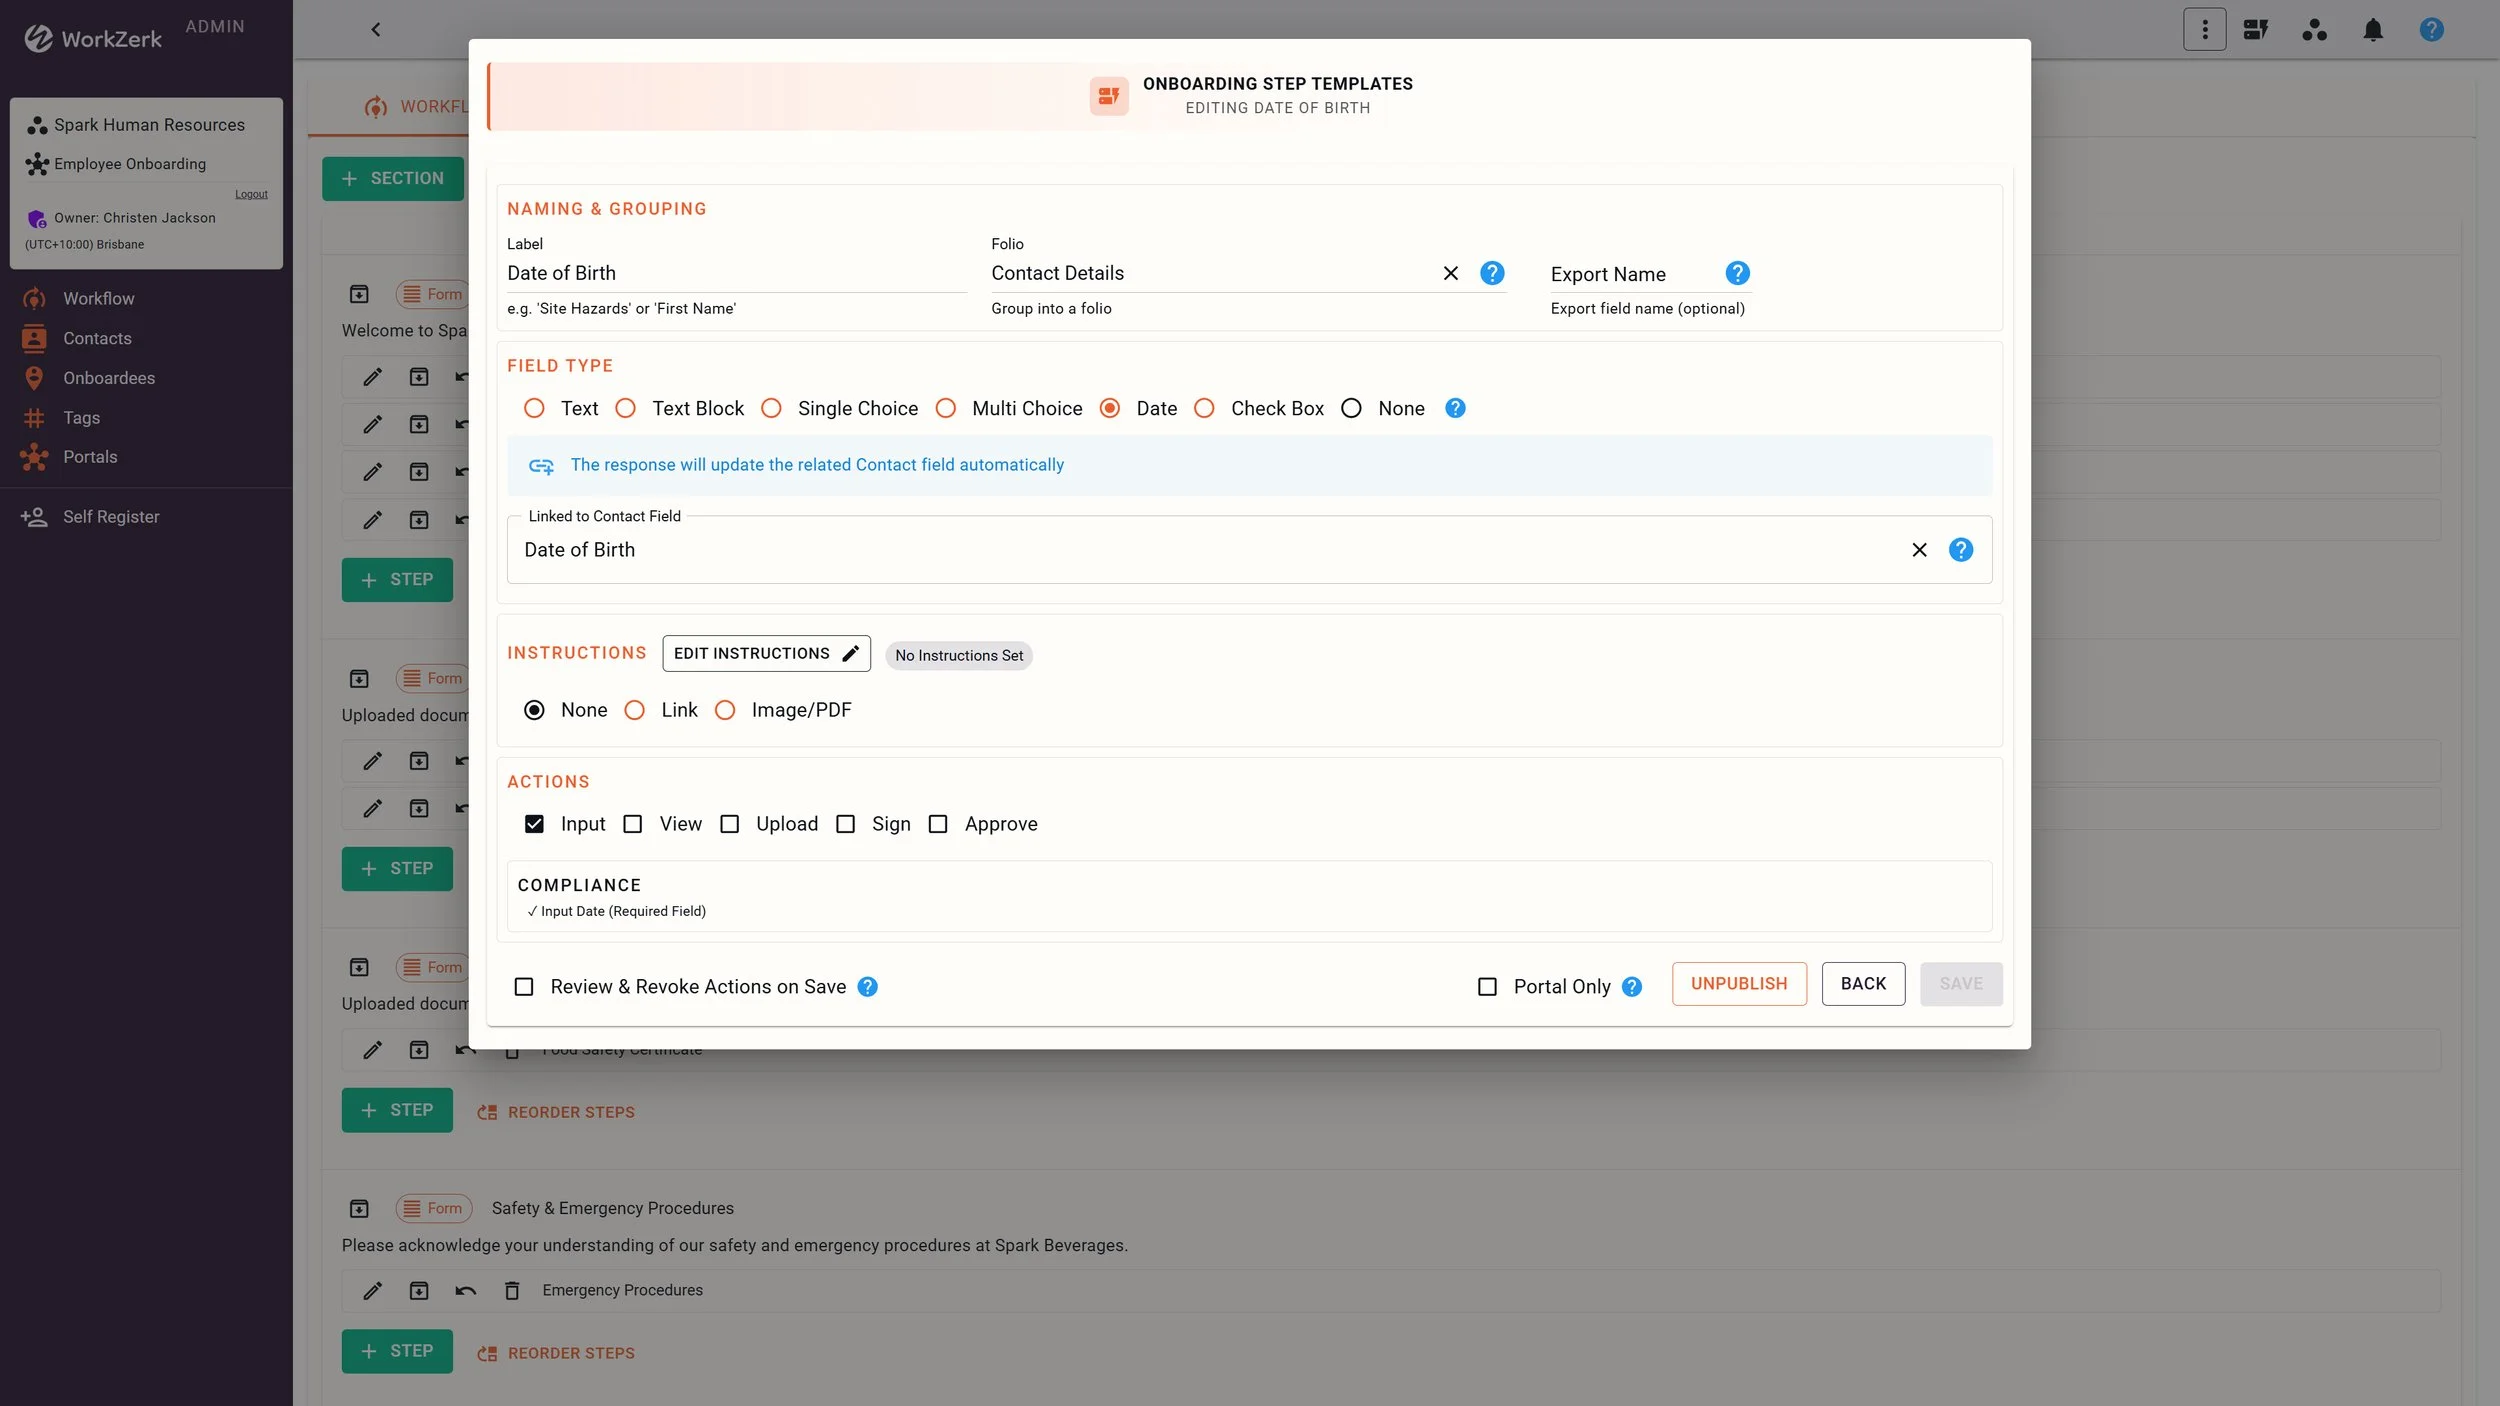Open Portals in the sidebar
The width and height of the screenshot is (2500, 1406).
[x=90, y=457]
